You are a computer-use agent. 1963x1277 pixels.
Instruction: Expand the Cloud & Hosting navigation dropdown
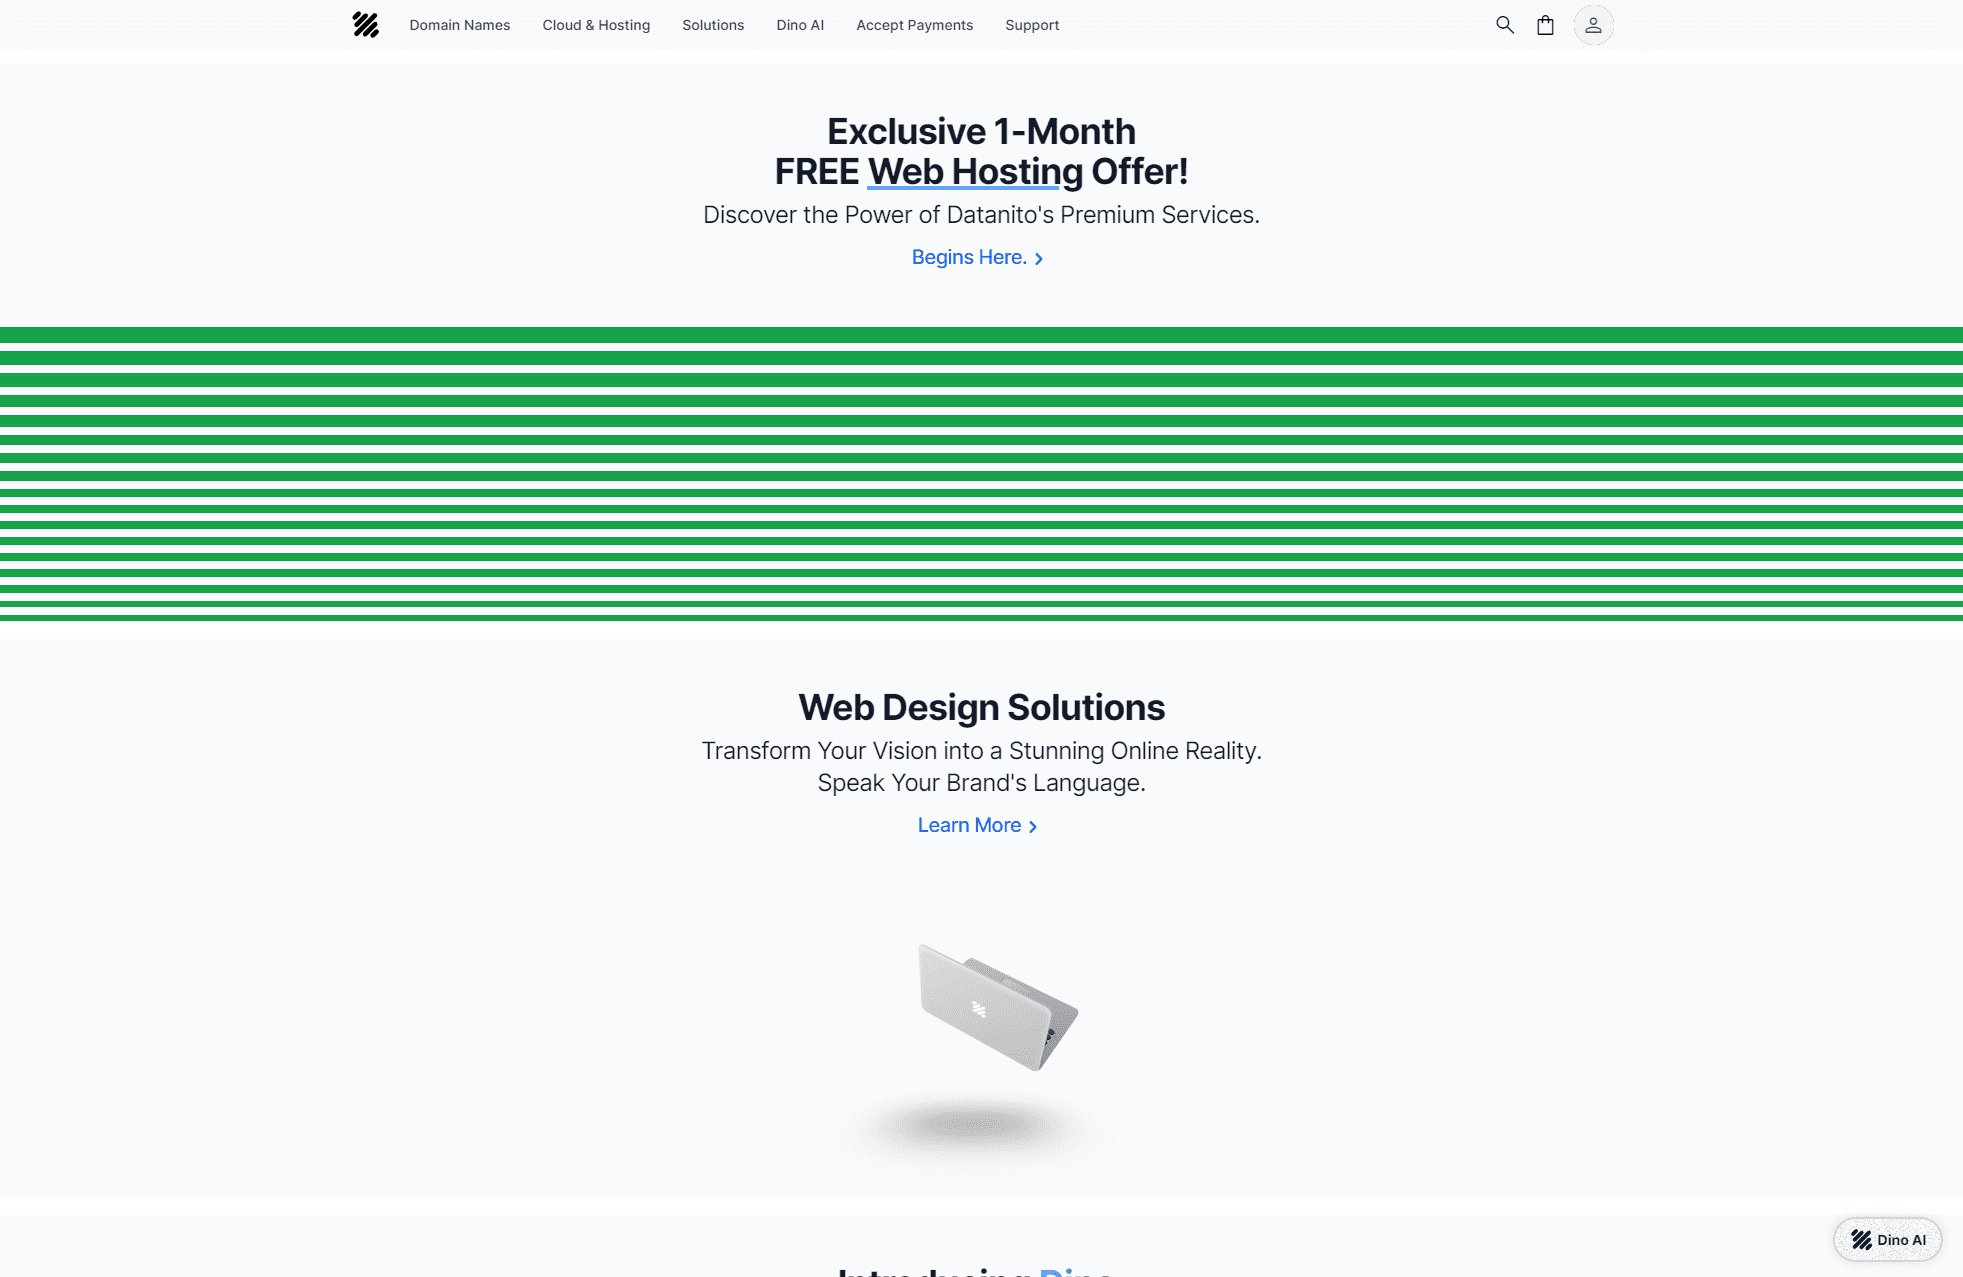coord(595,25)
